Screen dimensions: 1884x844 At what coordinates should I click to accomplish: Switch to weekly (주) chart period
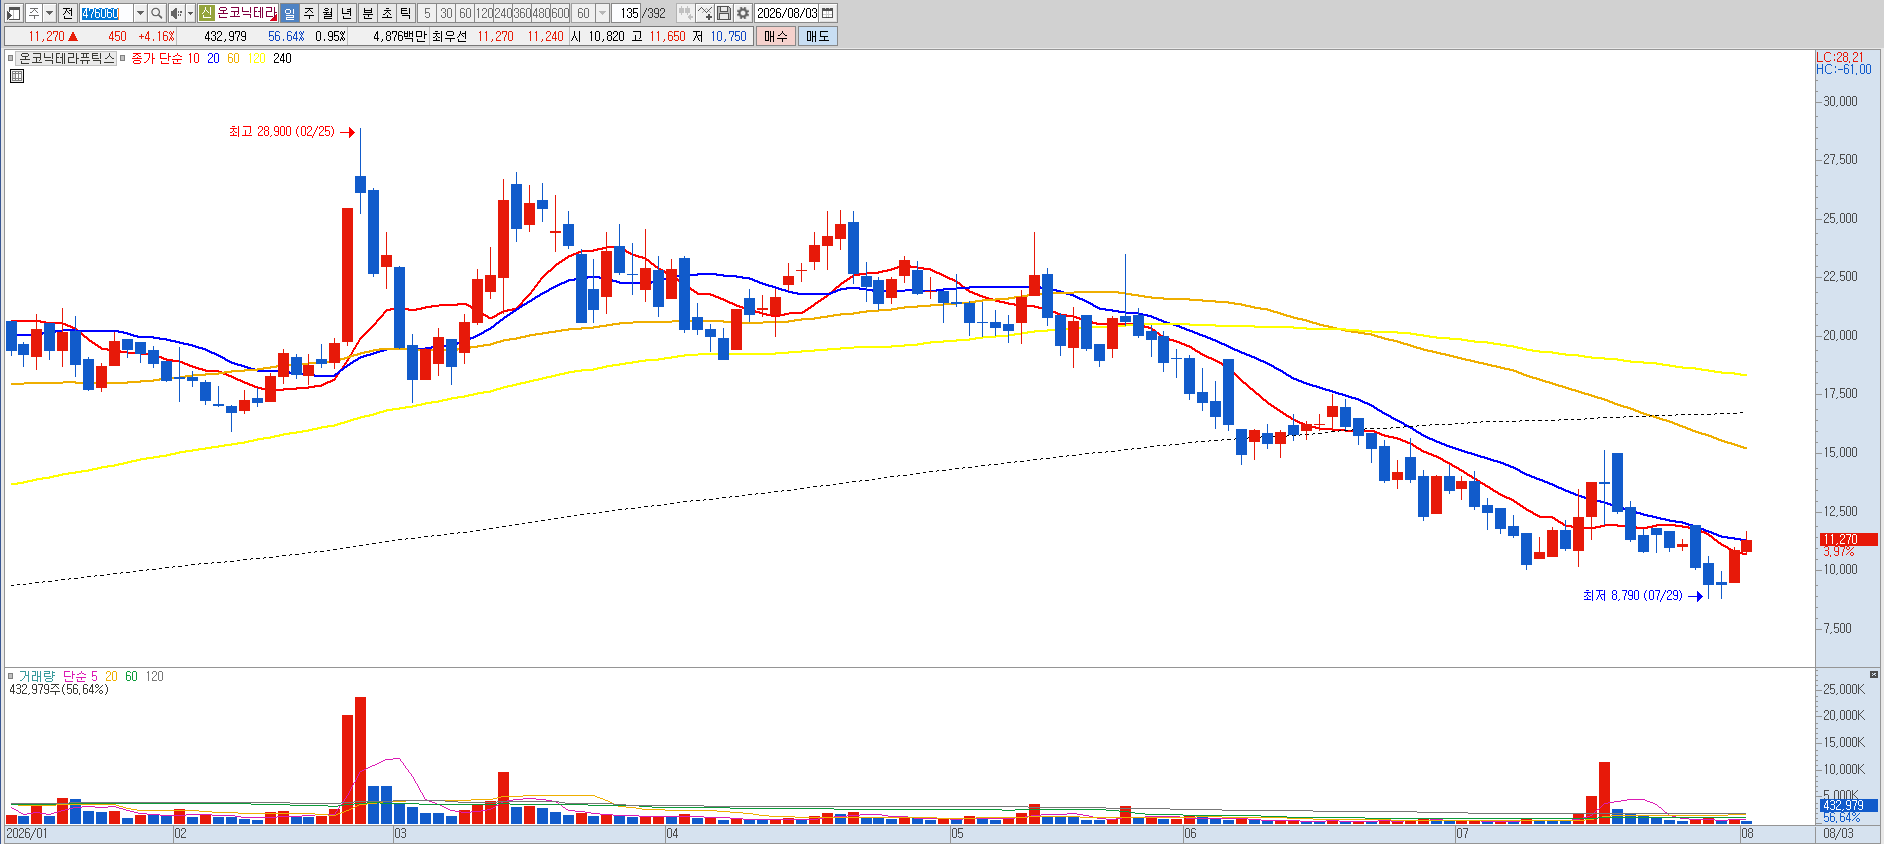(309, 13)
